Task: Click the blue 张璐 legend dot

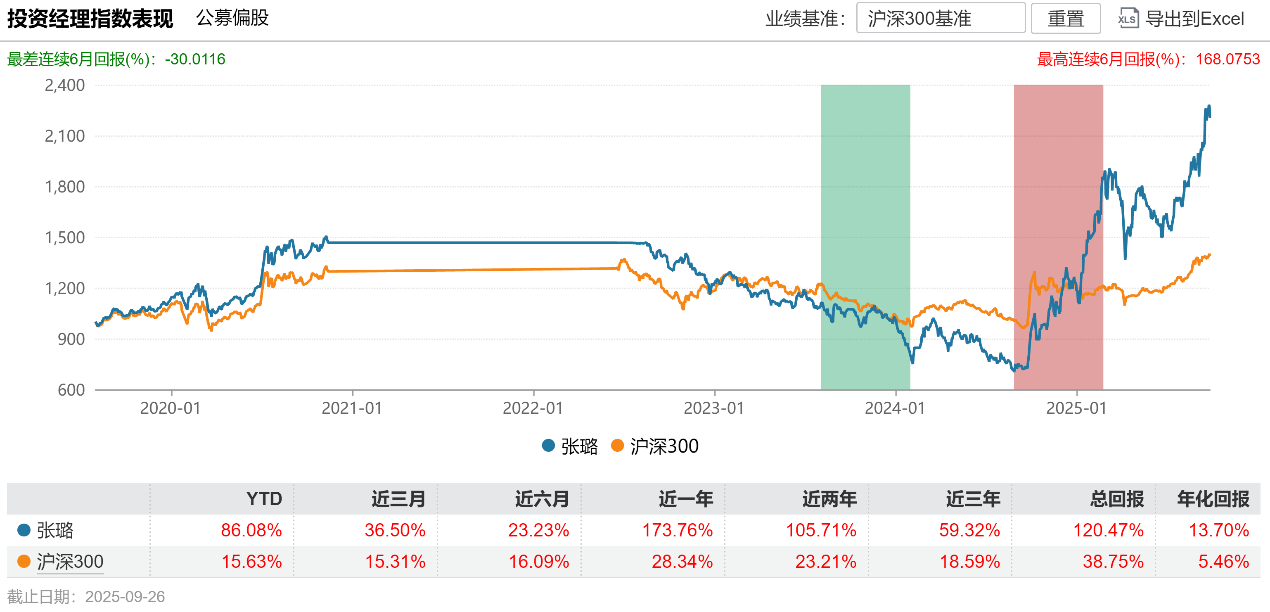Action: coord(548,446)
